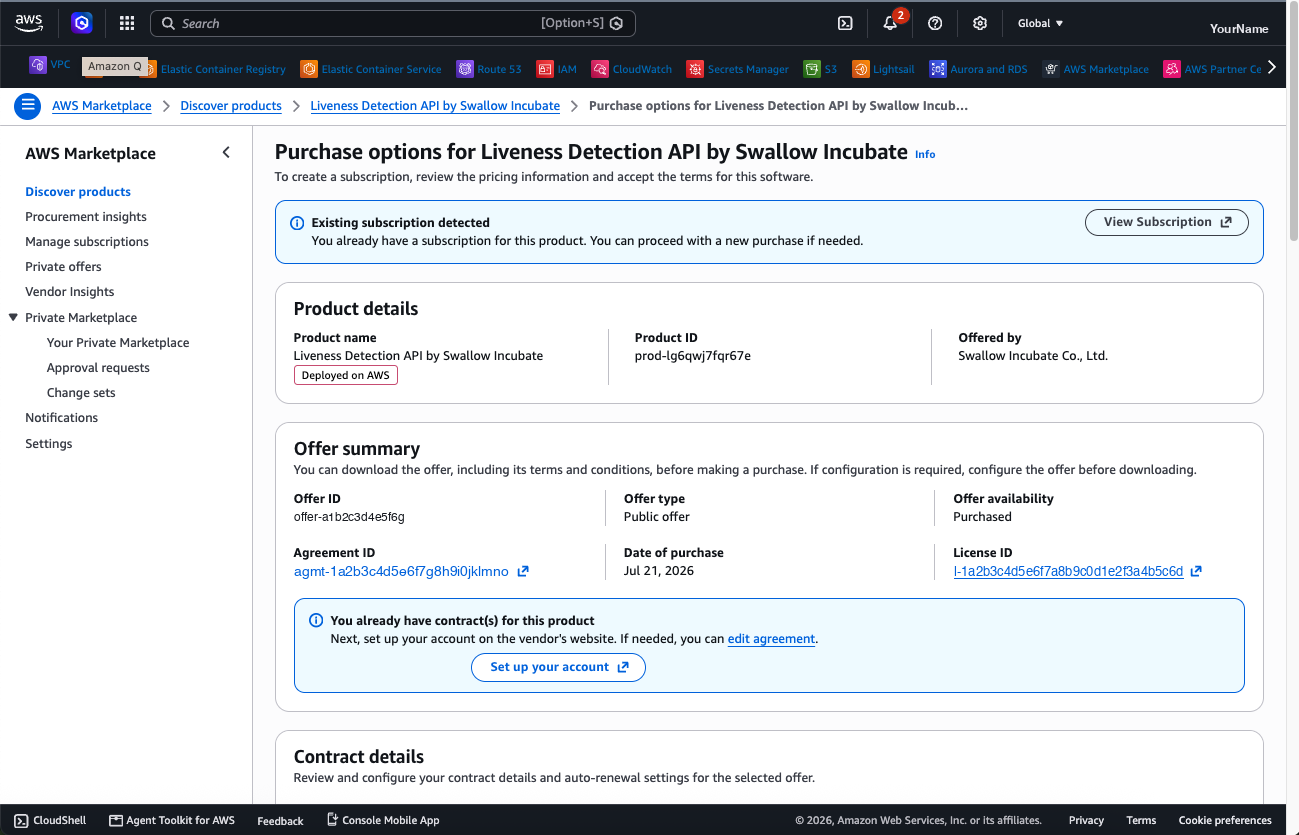Open Notifications in sidebar
The width and height of the screenshot is (1299, 835).
pyautogui.click(x=62, y=418)
